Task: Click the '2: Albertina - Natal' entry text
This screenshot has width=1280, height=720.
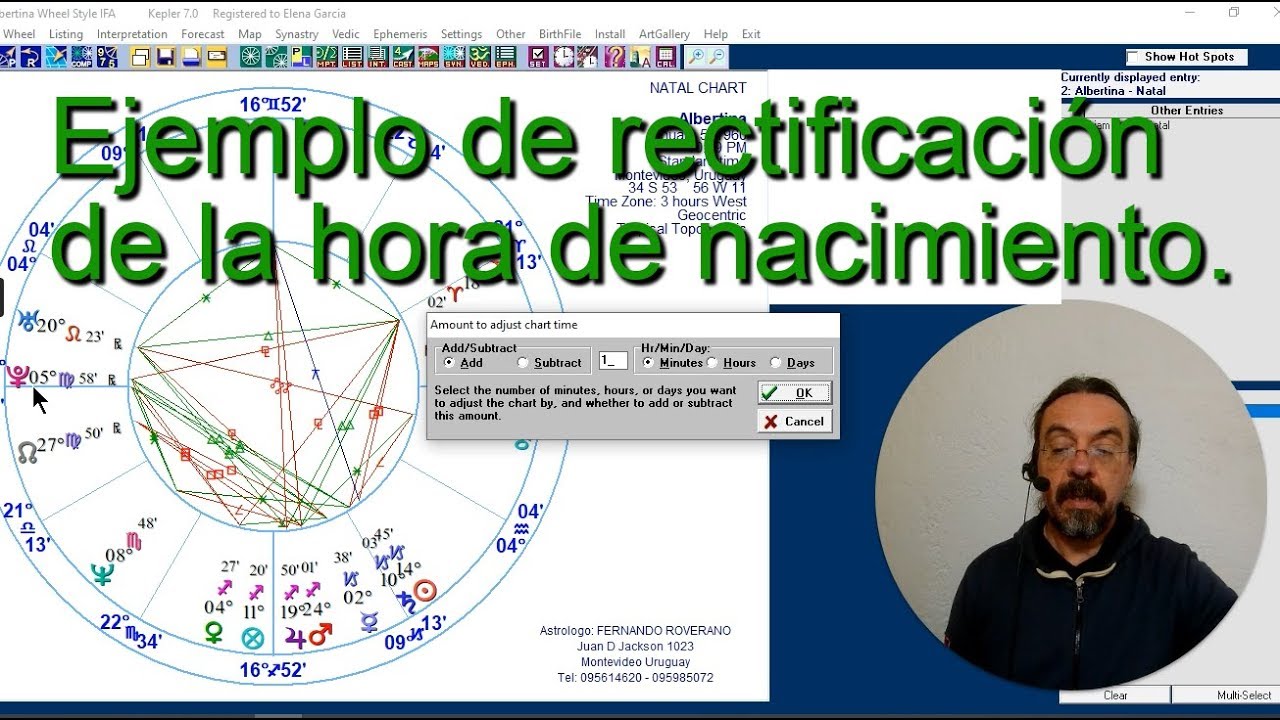Action: click(x=1113, y=91)
